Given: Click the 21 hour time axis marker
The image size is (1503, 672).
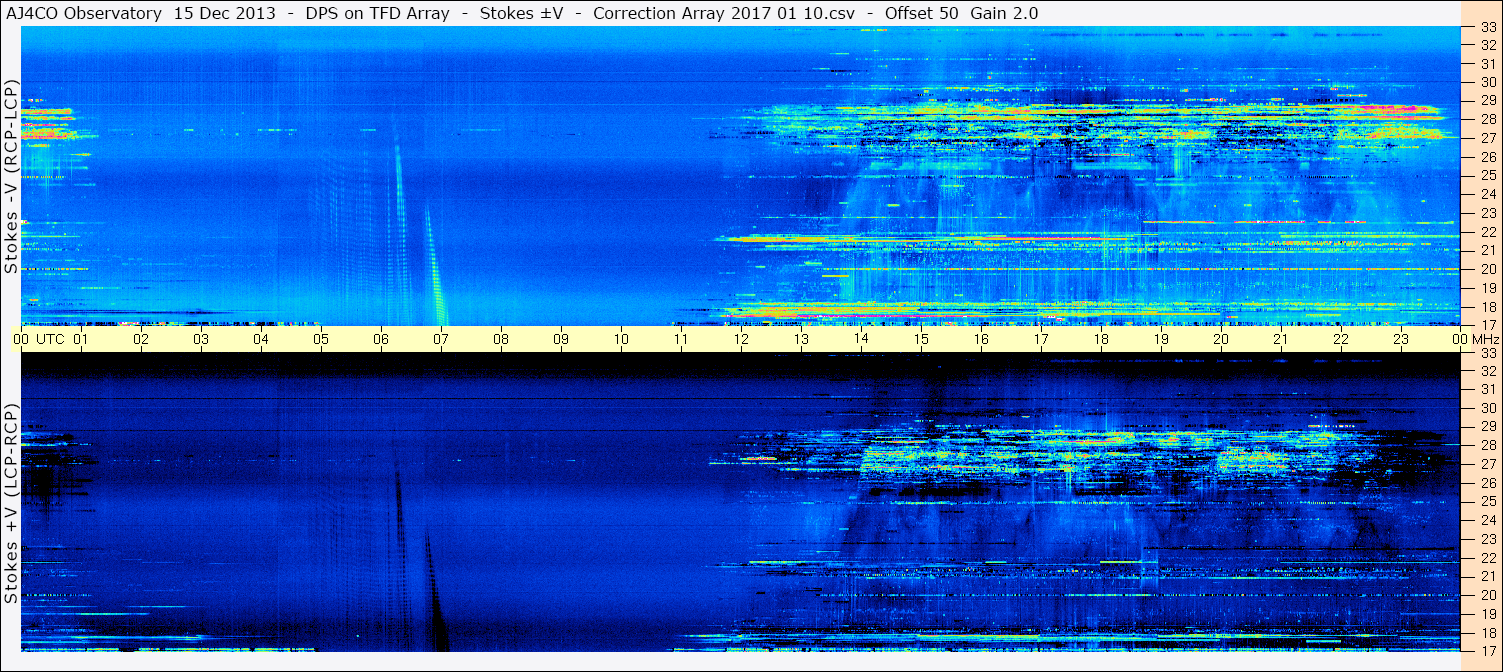Looking at the screenshot, I should click(1281, 339).
